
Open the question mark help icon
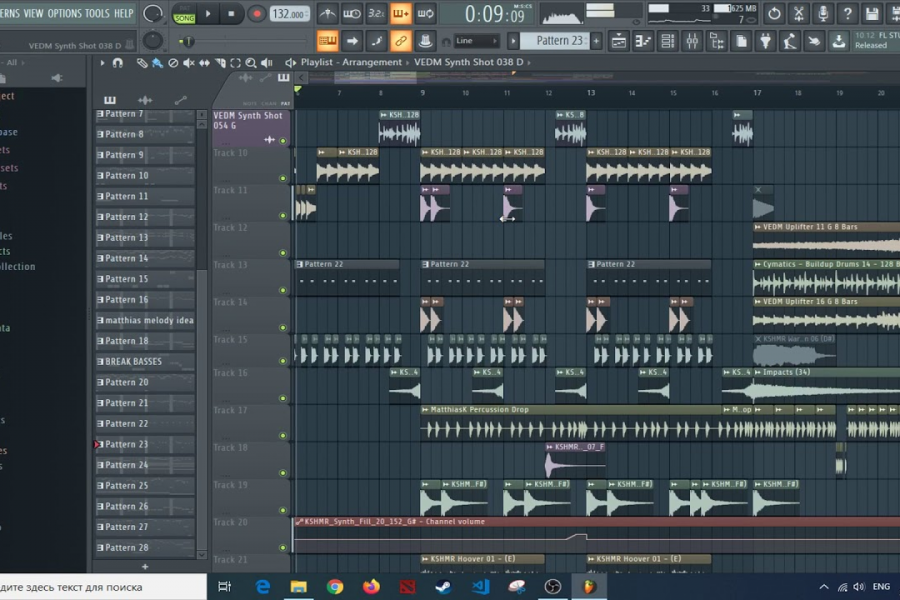(x=847, y=14)
